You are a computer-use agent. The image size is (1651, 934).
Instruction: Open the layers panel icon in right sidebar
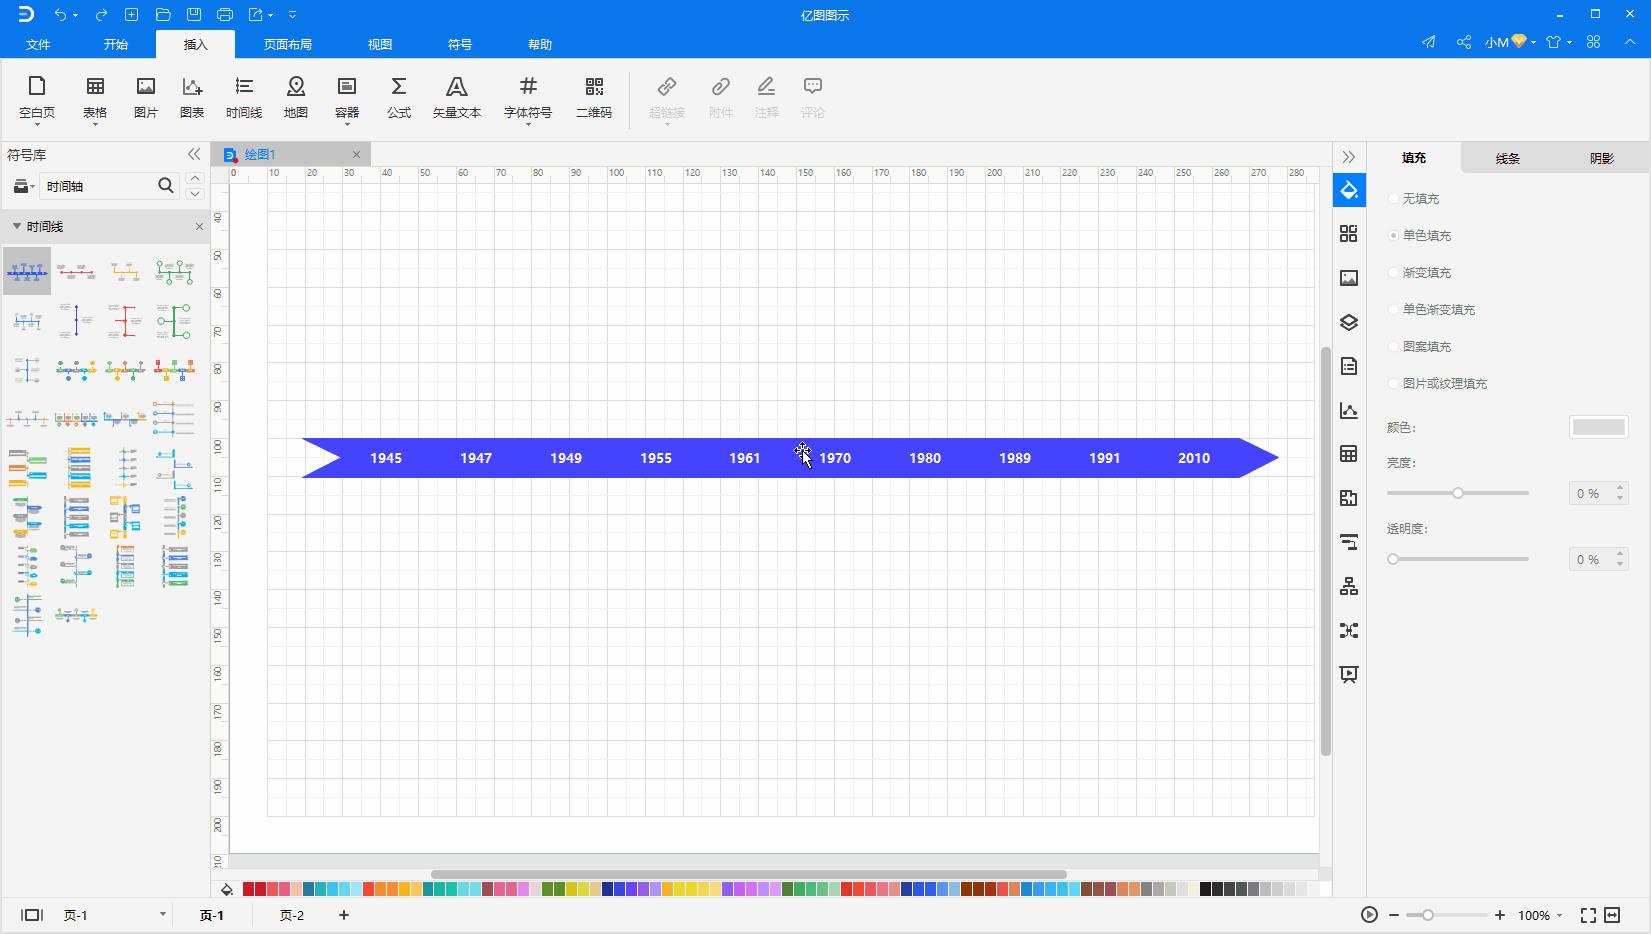click(1349, 322)
